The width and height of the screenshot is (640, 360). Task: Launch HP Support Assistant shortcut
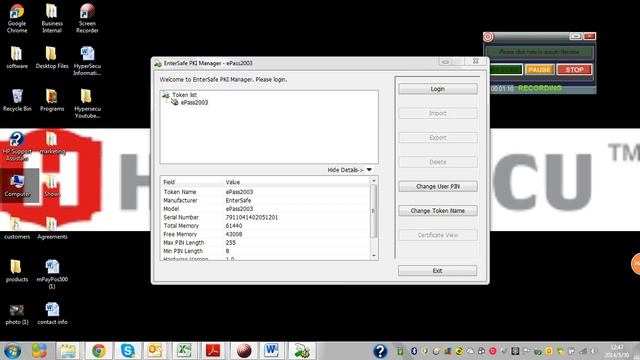click(x=17, y=146)
